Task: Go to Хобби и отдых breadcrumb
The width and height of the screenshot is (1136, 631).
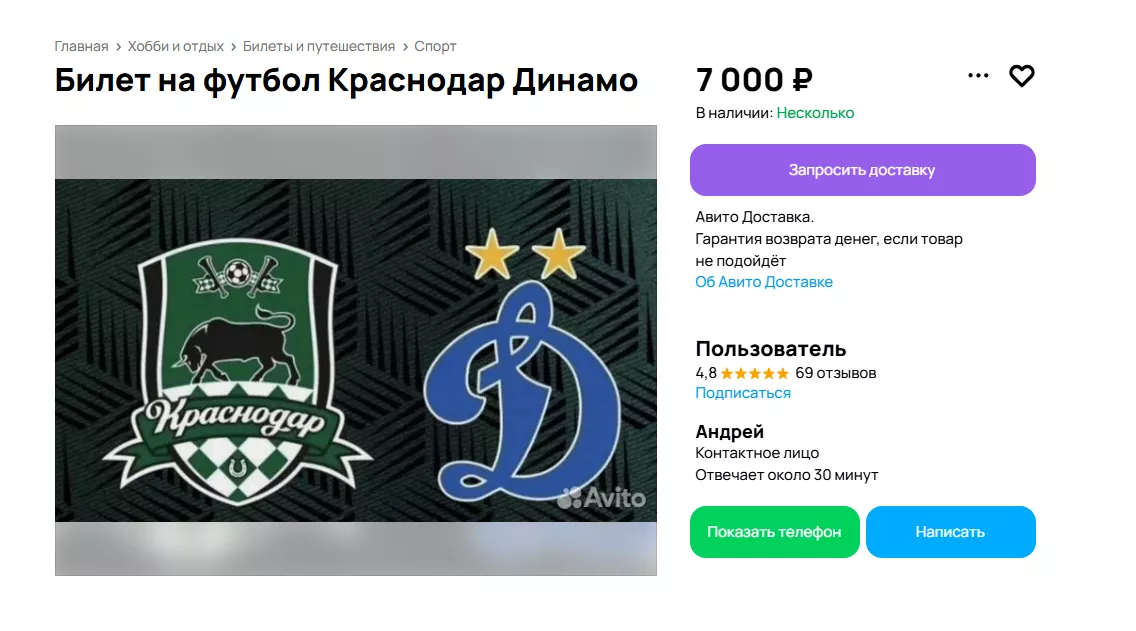Action: coord(175,46)
